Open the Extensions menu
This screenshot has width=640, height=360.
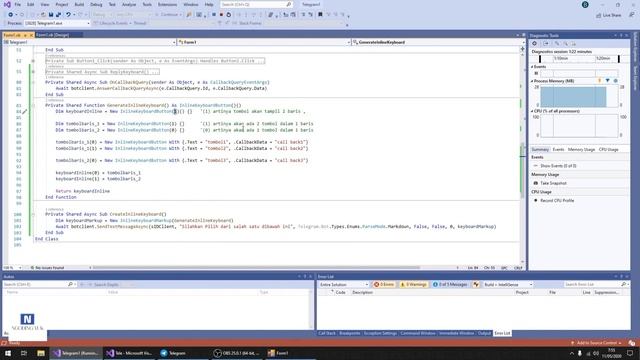167,4
